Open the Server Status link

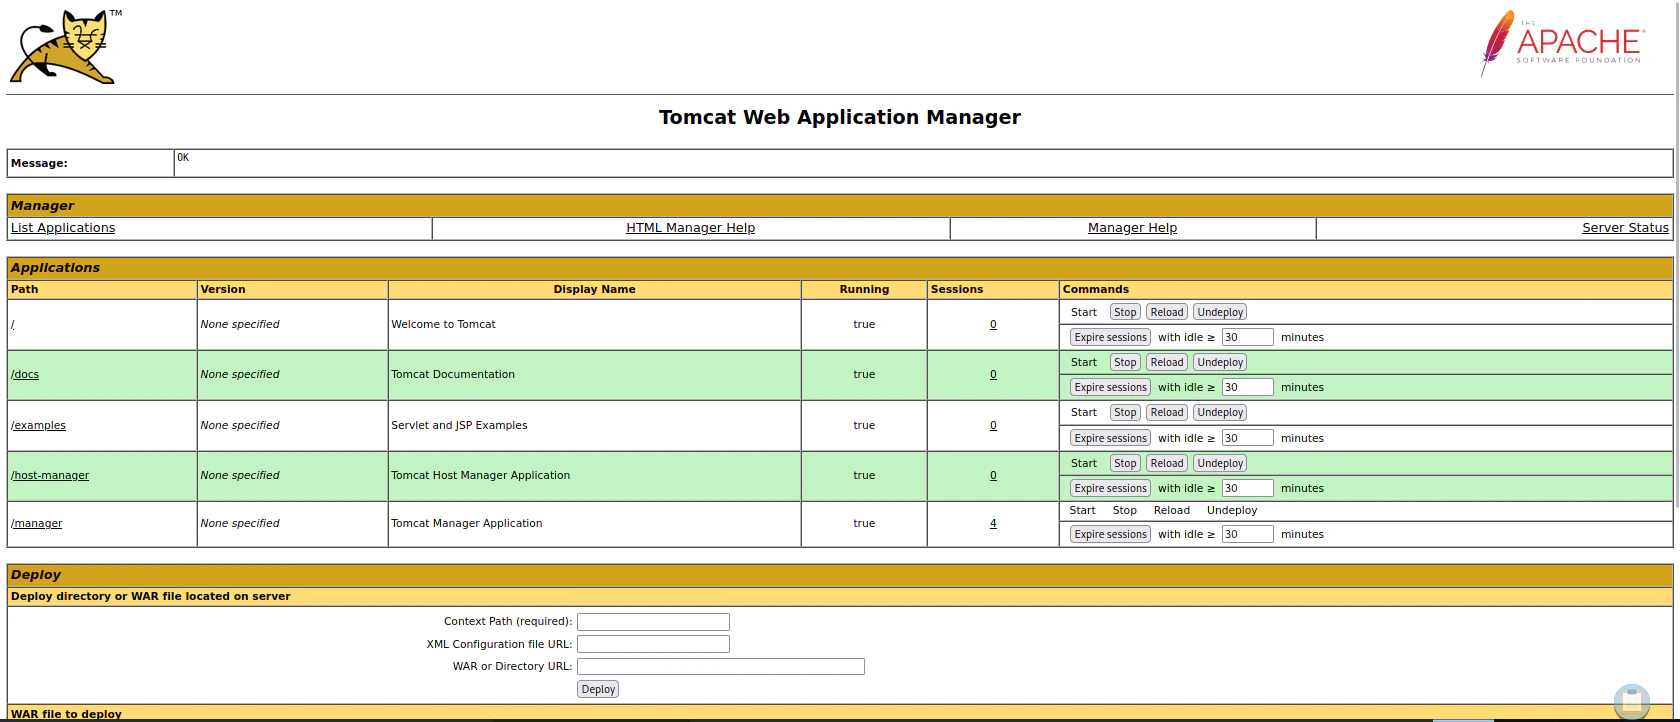pyautogui.click(x=1625, y=228)
